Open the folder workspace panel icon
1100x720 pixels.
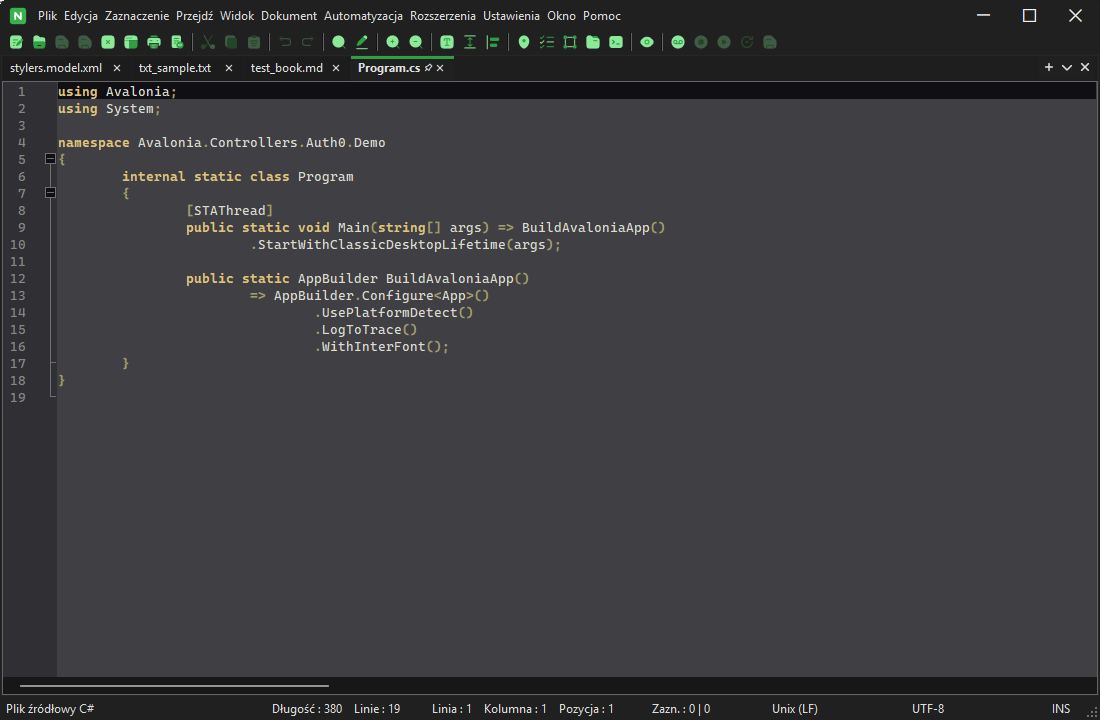tap(593, 42)
